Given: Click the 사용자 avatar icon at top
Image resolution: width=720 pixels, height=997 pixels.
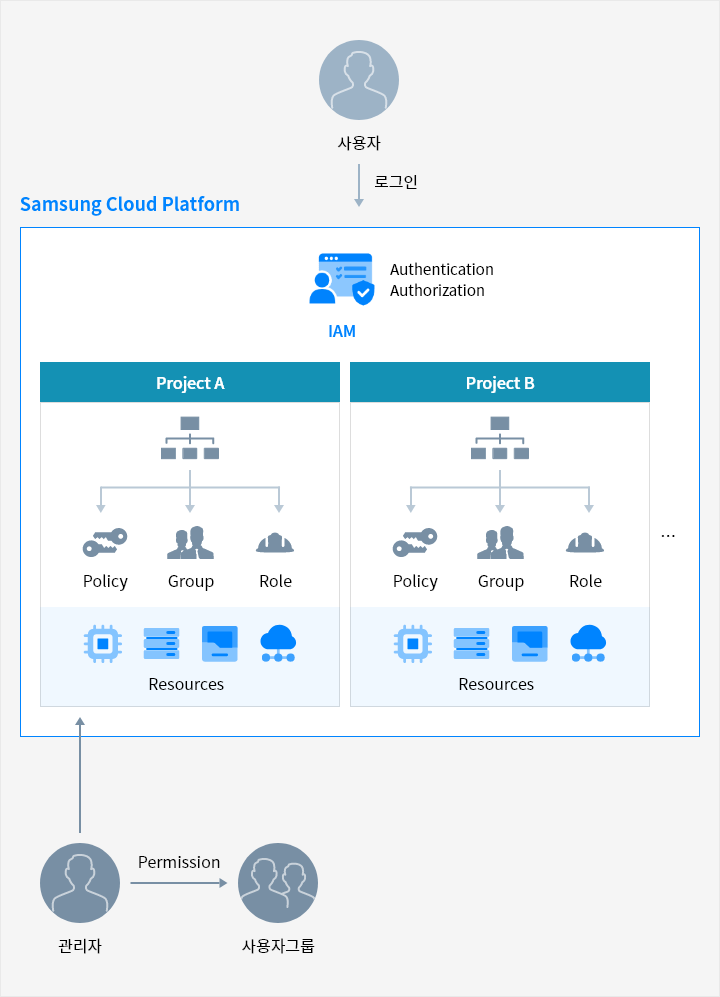Looking at the screenshot, I should point(359,80).
